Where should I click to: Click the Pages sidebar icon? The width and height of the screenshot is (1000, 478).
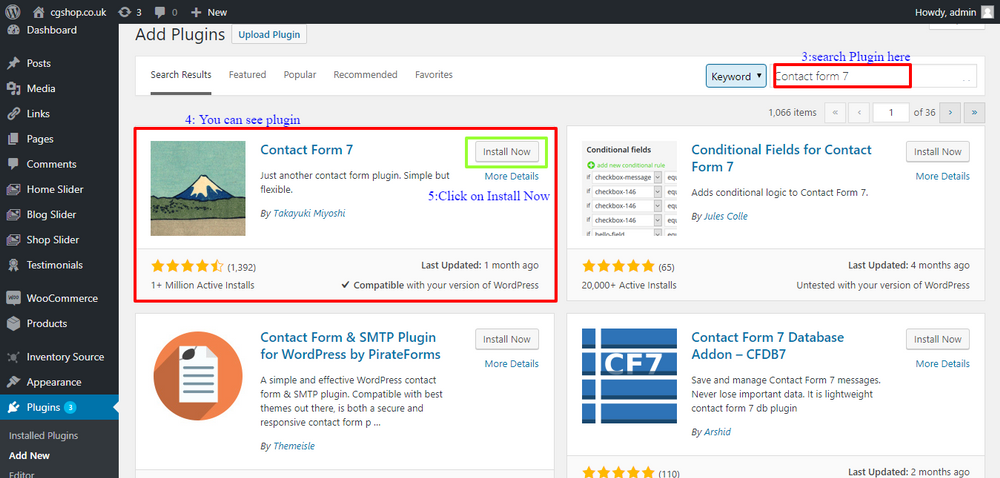click(13, 139)
